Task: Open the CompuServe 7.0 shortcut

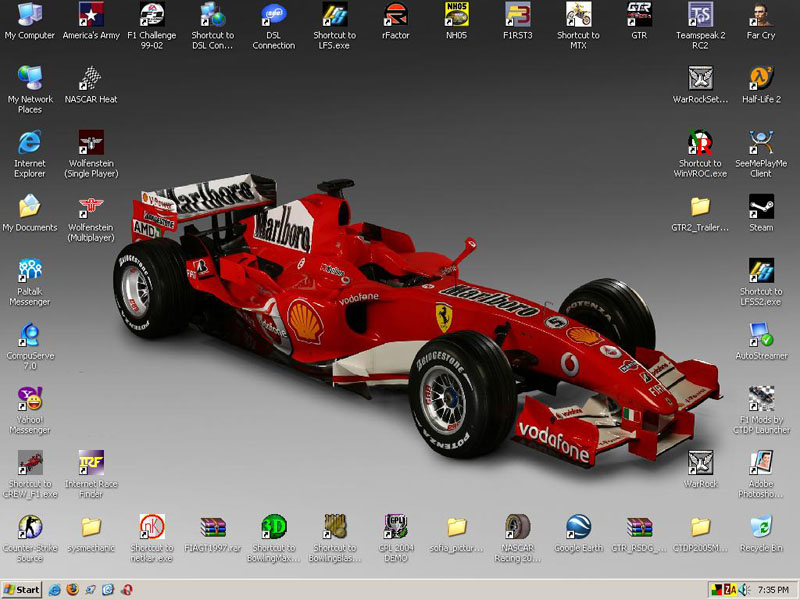Action: (x=30, y=346)
